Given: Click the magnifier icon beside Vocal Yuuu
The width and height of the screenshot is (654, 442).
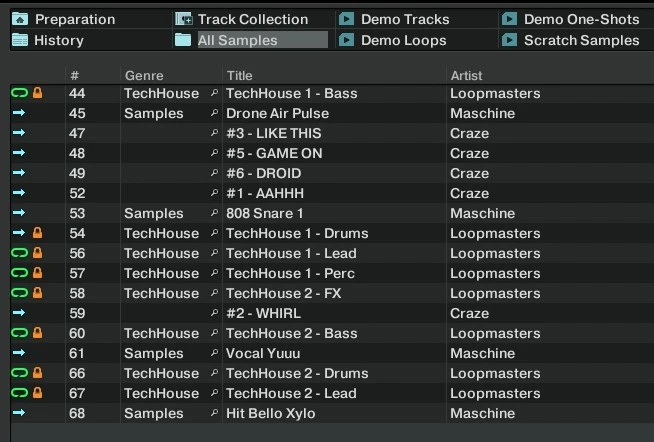Looking at the screenshot, I should pos(214,353).
